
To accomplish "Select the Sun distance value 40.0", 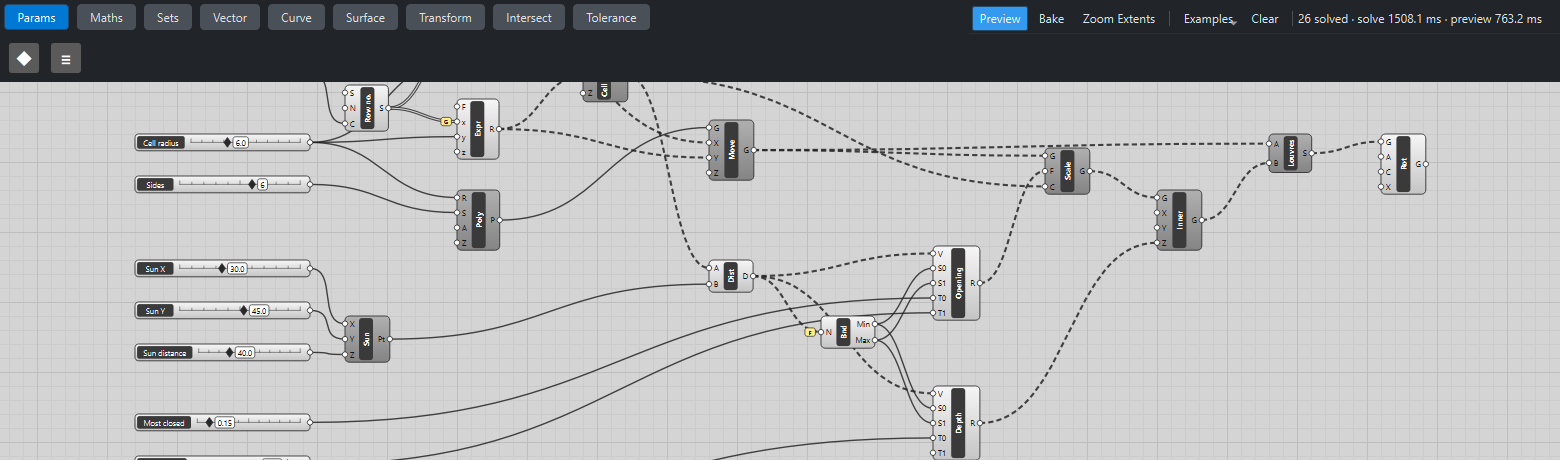I will tap(244, 353).
